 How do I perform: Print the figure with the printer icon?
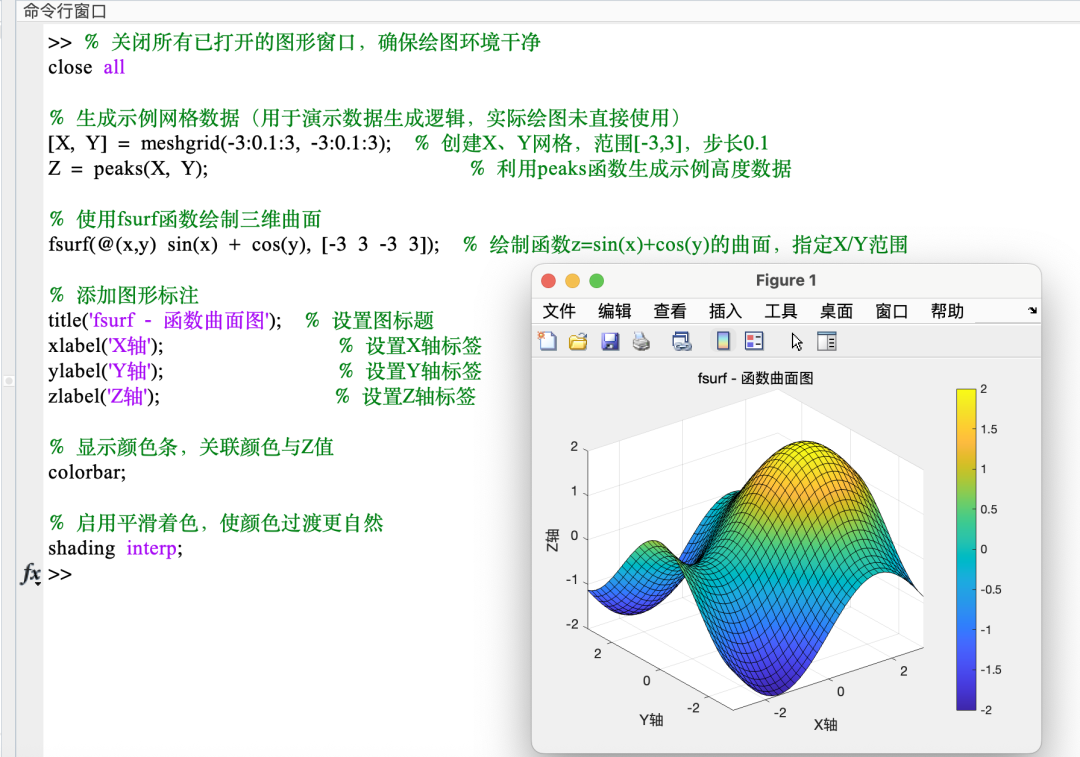point(641,341)
